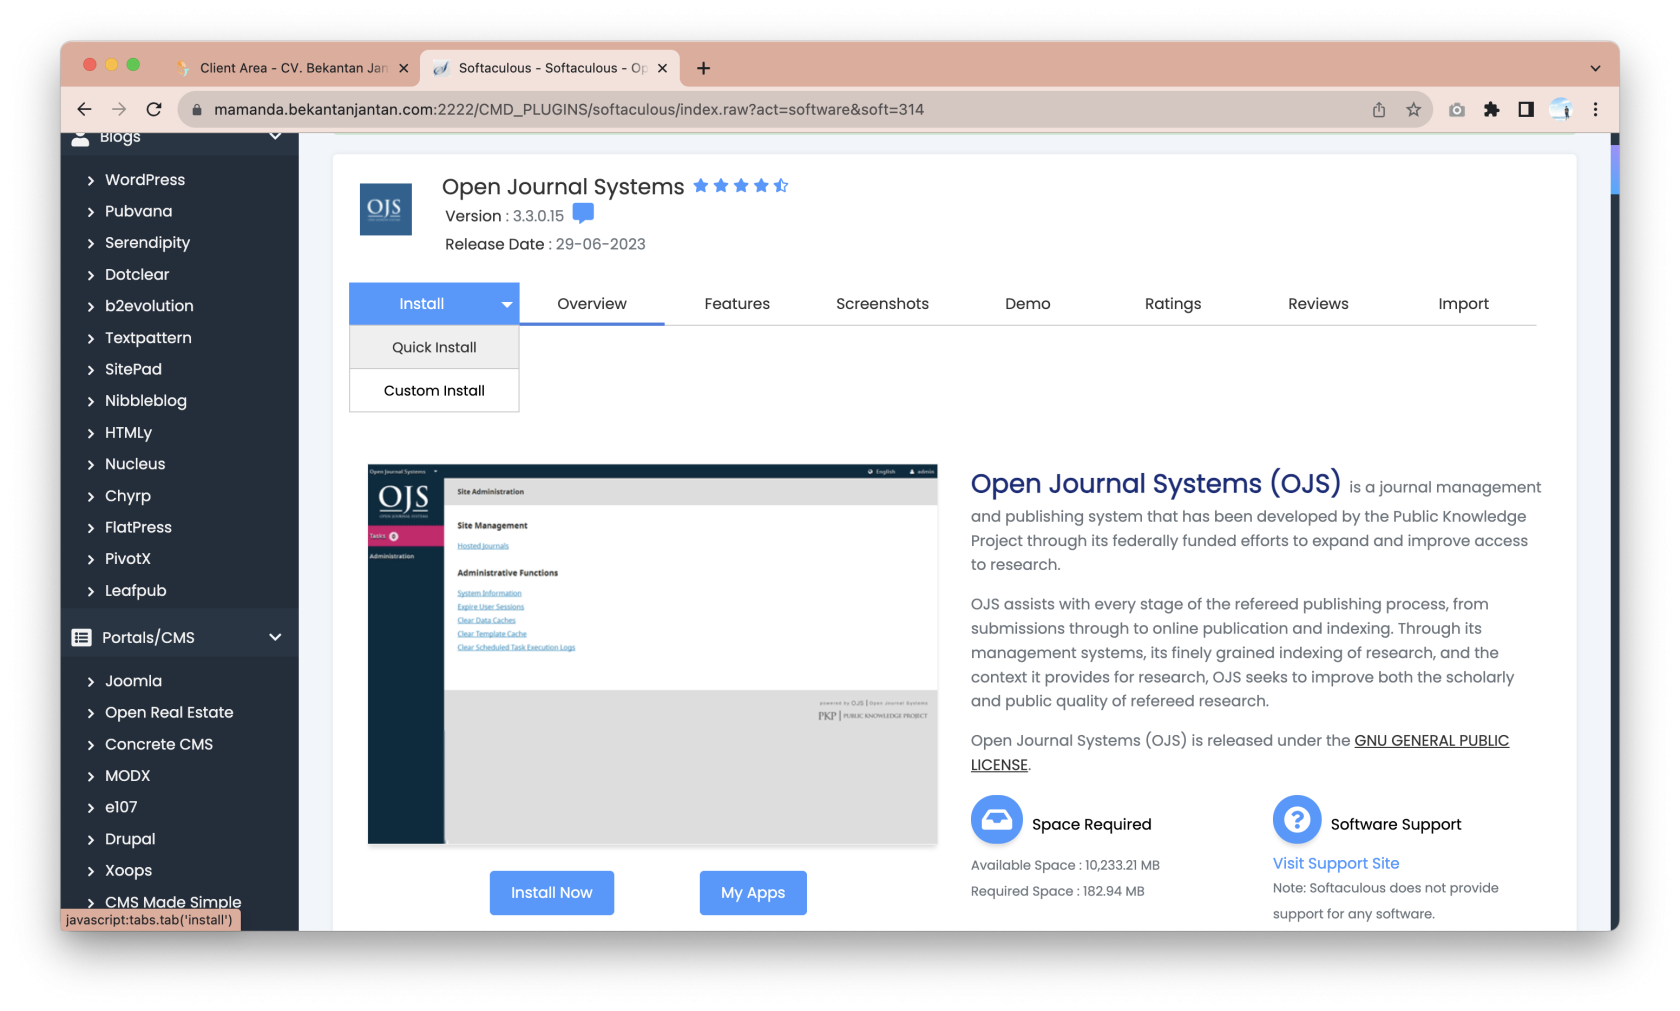Open the Chrome three-dot menu

(x=1596, y=110)
